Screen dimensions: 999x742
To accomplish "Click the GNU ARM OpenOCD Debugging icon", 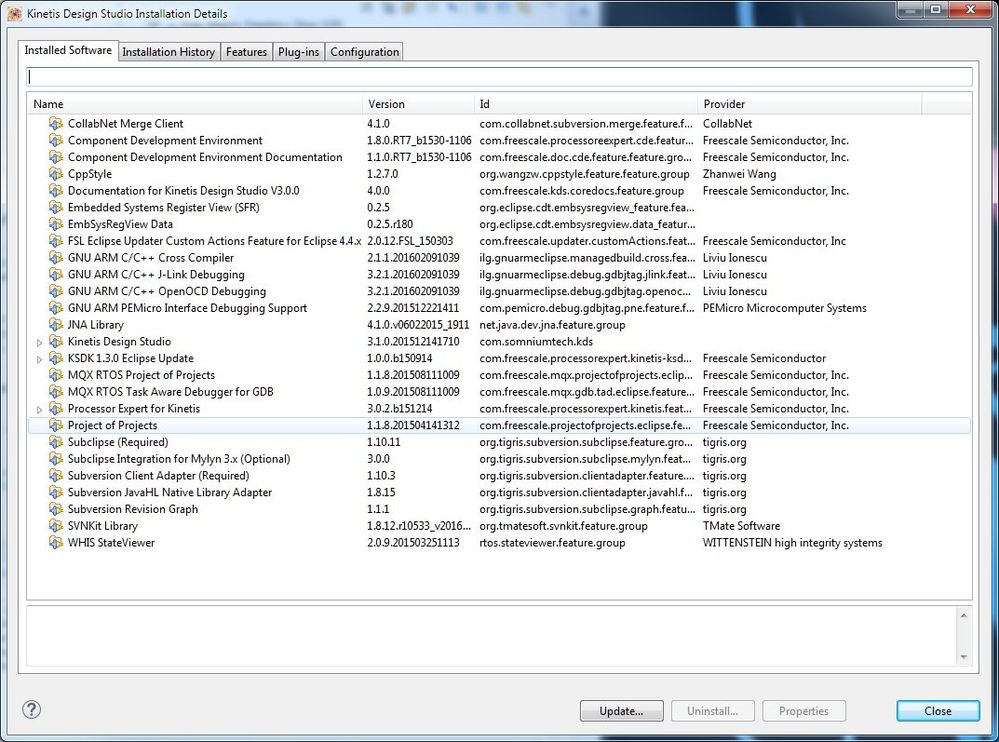I will pos(56,291).
